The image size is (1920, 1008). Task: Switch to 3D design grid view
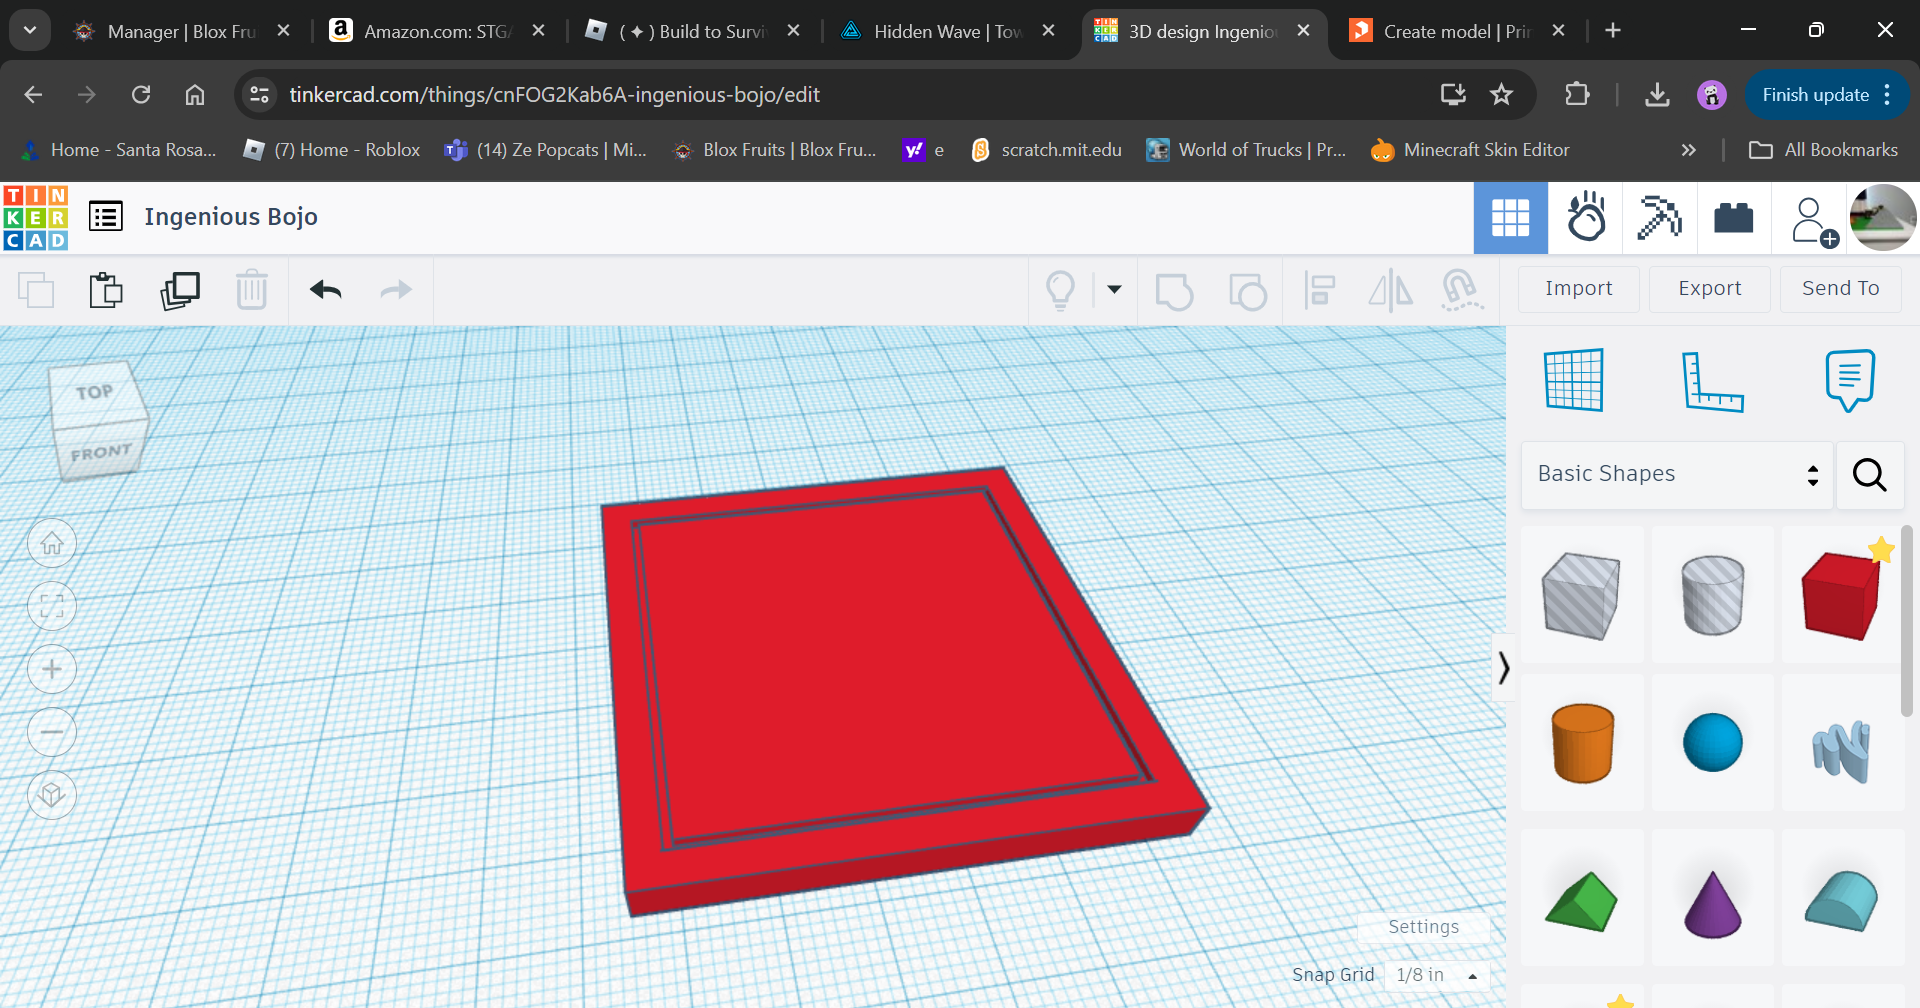pos(1511,218)
